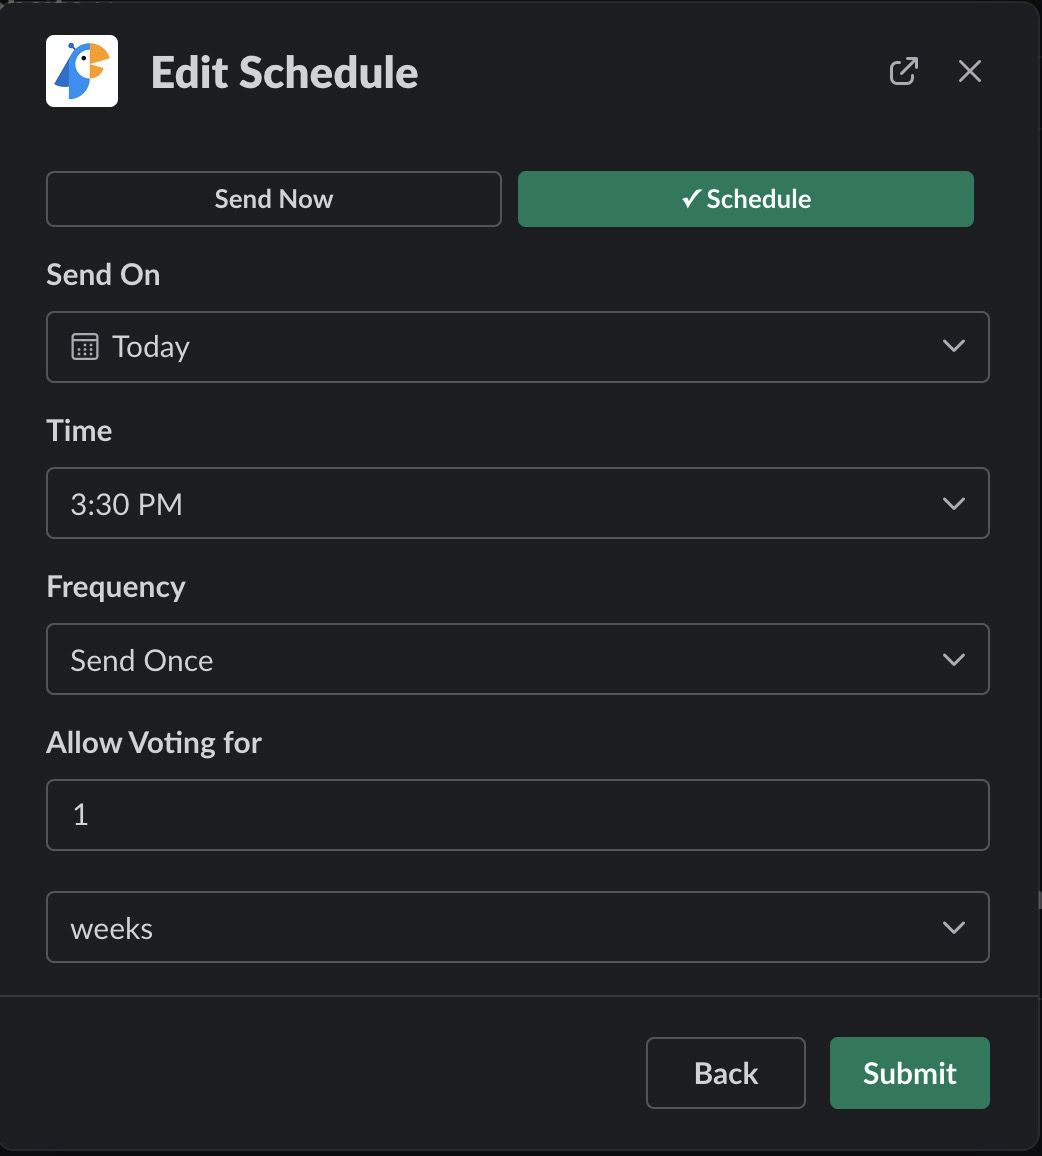Click the chevron arrow in Frequency field
1042x1156 pixels.
point(953,659)
